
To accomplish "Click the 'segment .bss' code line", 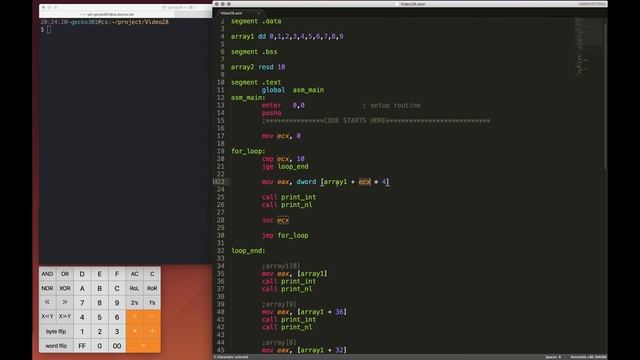I will tap(254, 52).
